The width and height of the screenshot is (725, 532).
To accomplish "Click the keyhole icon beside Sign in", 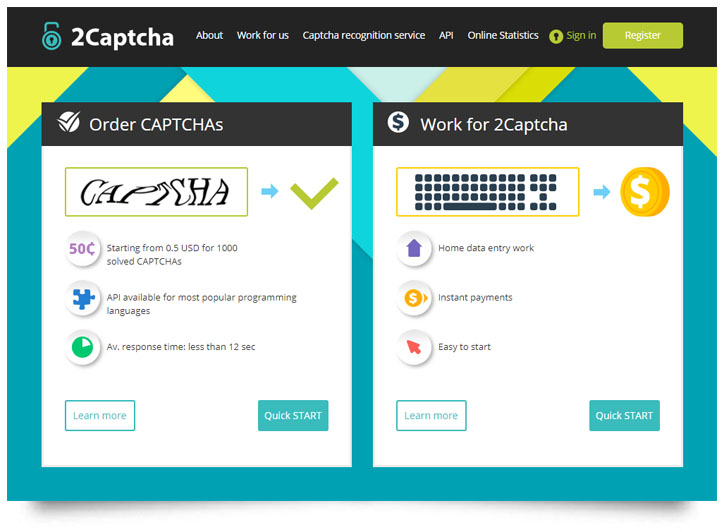I will (556, 36).
